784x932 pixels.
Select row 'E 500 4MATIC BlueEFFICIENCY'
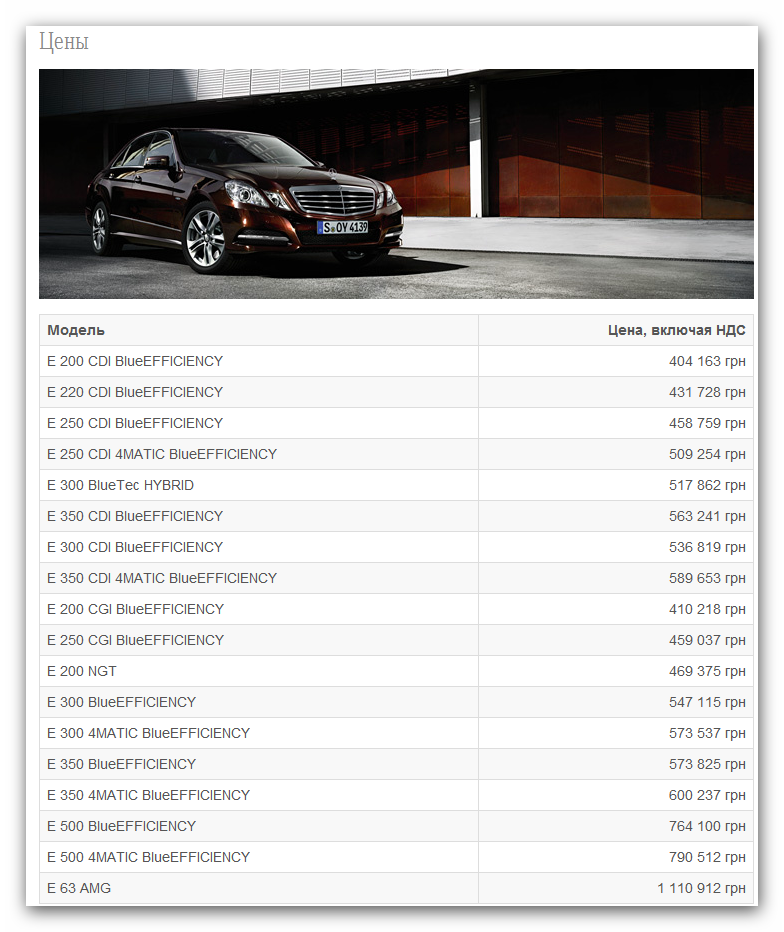tap(396, 857)
